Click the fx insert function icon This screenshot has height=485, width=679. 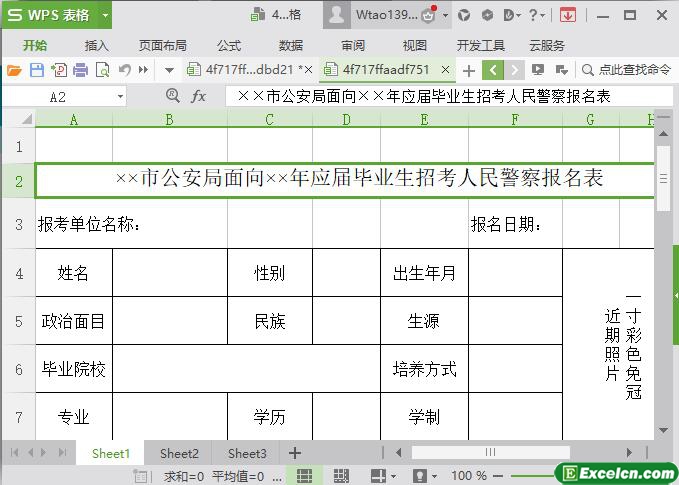[198, 96]
